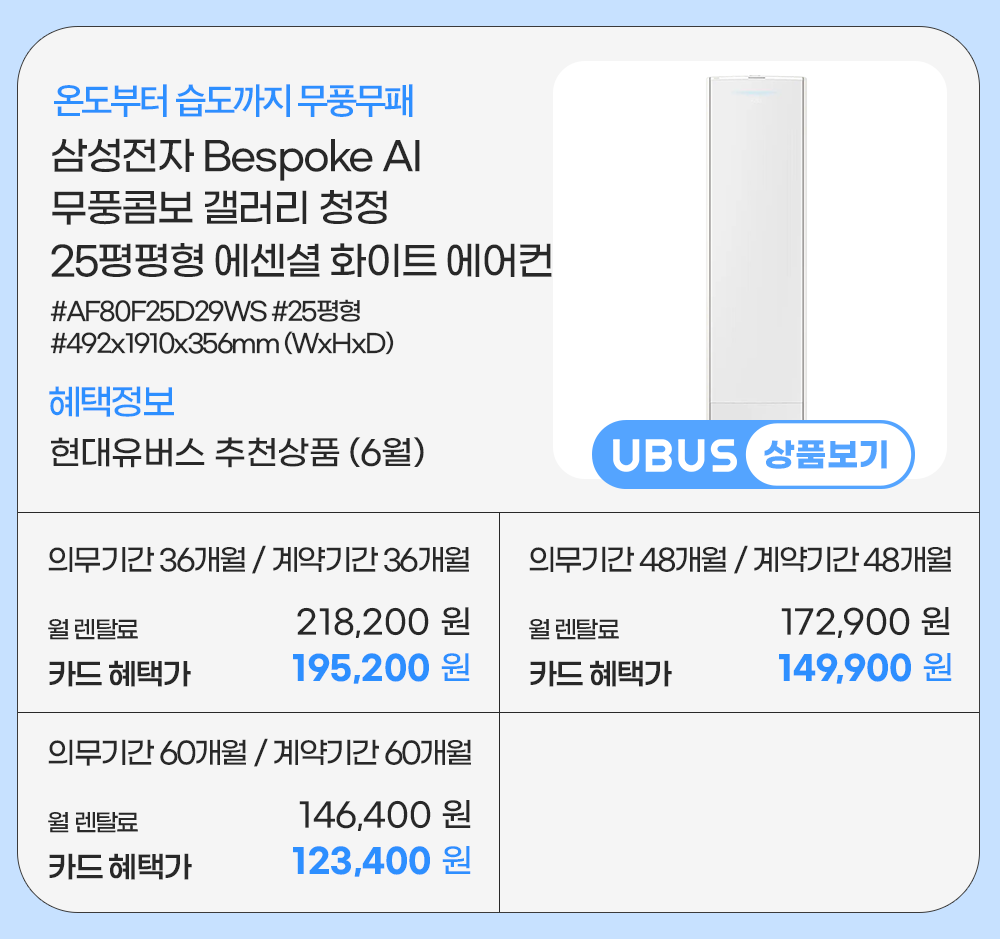1000x939 pixels.
Task: Click the 146,400 원 monthly rental fee
Action: coord(384,815)
